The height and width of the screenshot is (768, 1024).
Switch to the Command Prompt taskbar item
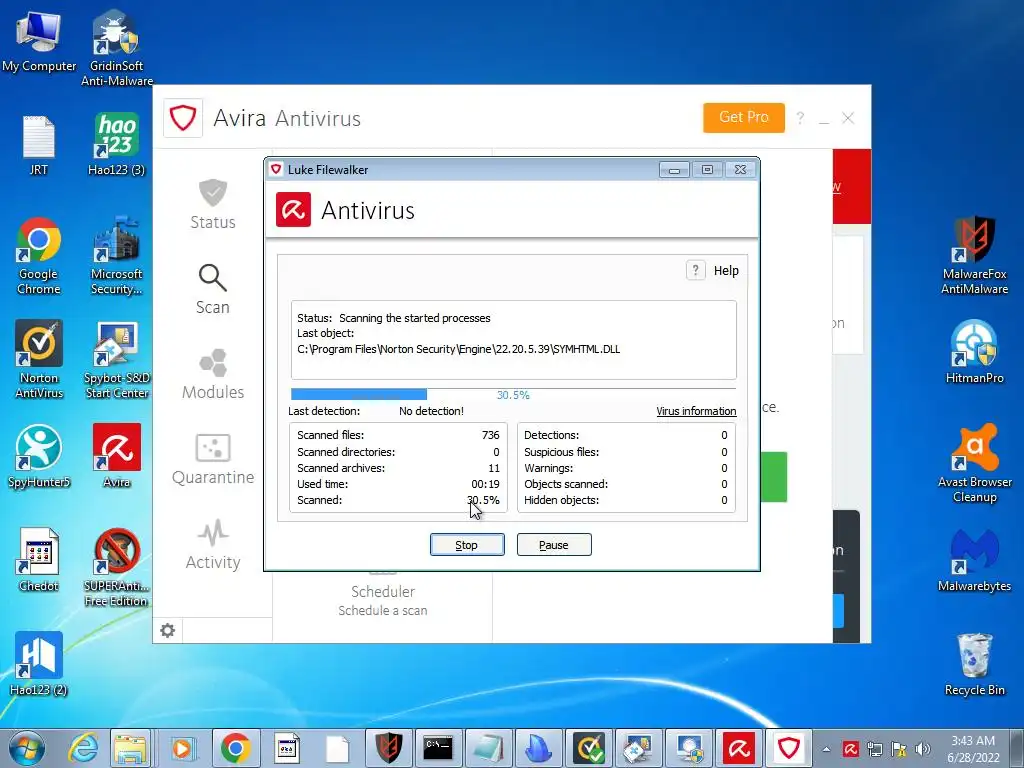438,748
